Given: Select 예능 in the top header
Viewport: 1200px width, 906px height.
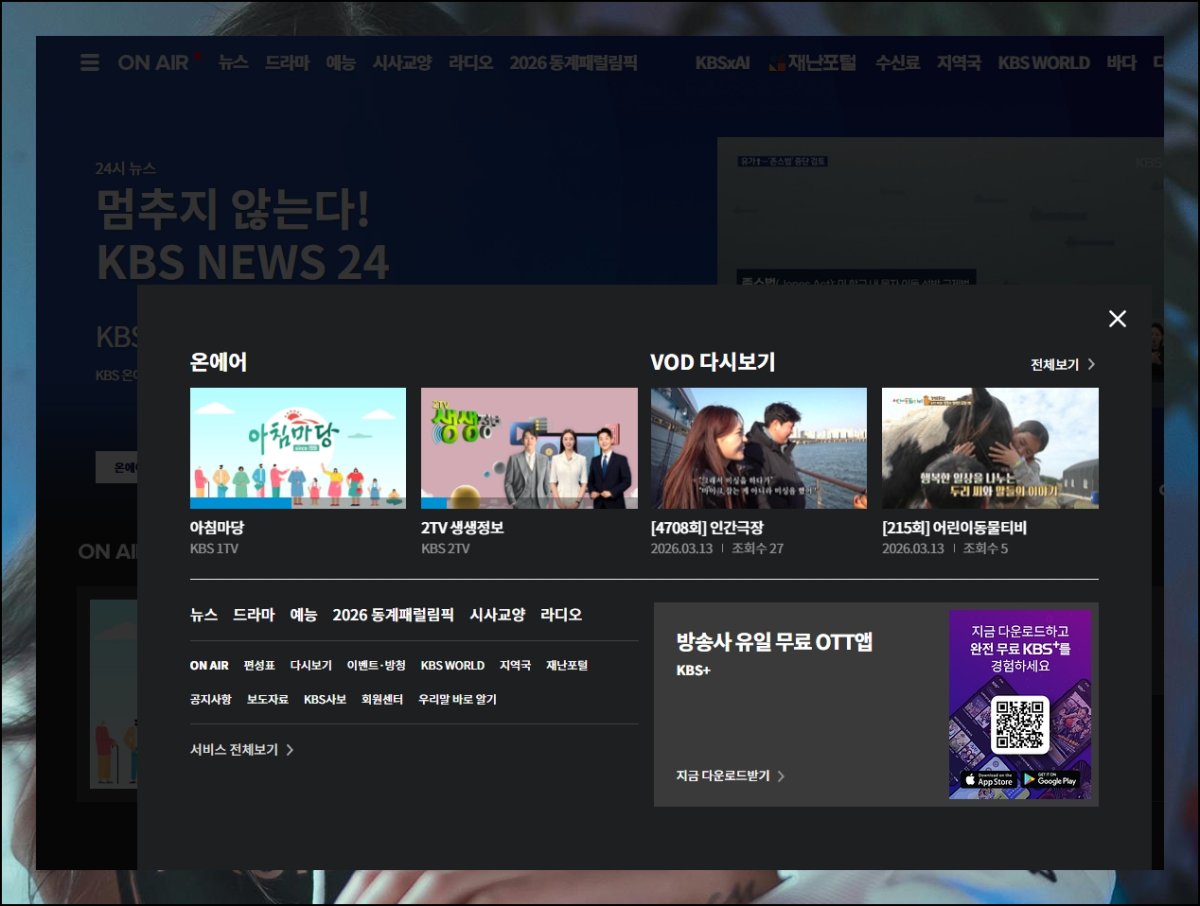Looking at the screenshot, I should point(341,62).
